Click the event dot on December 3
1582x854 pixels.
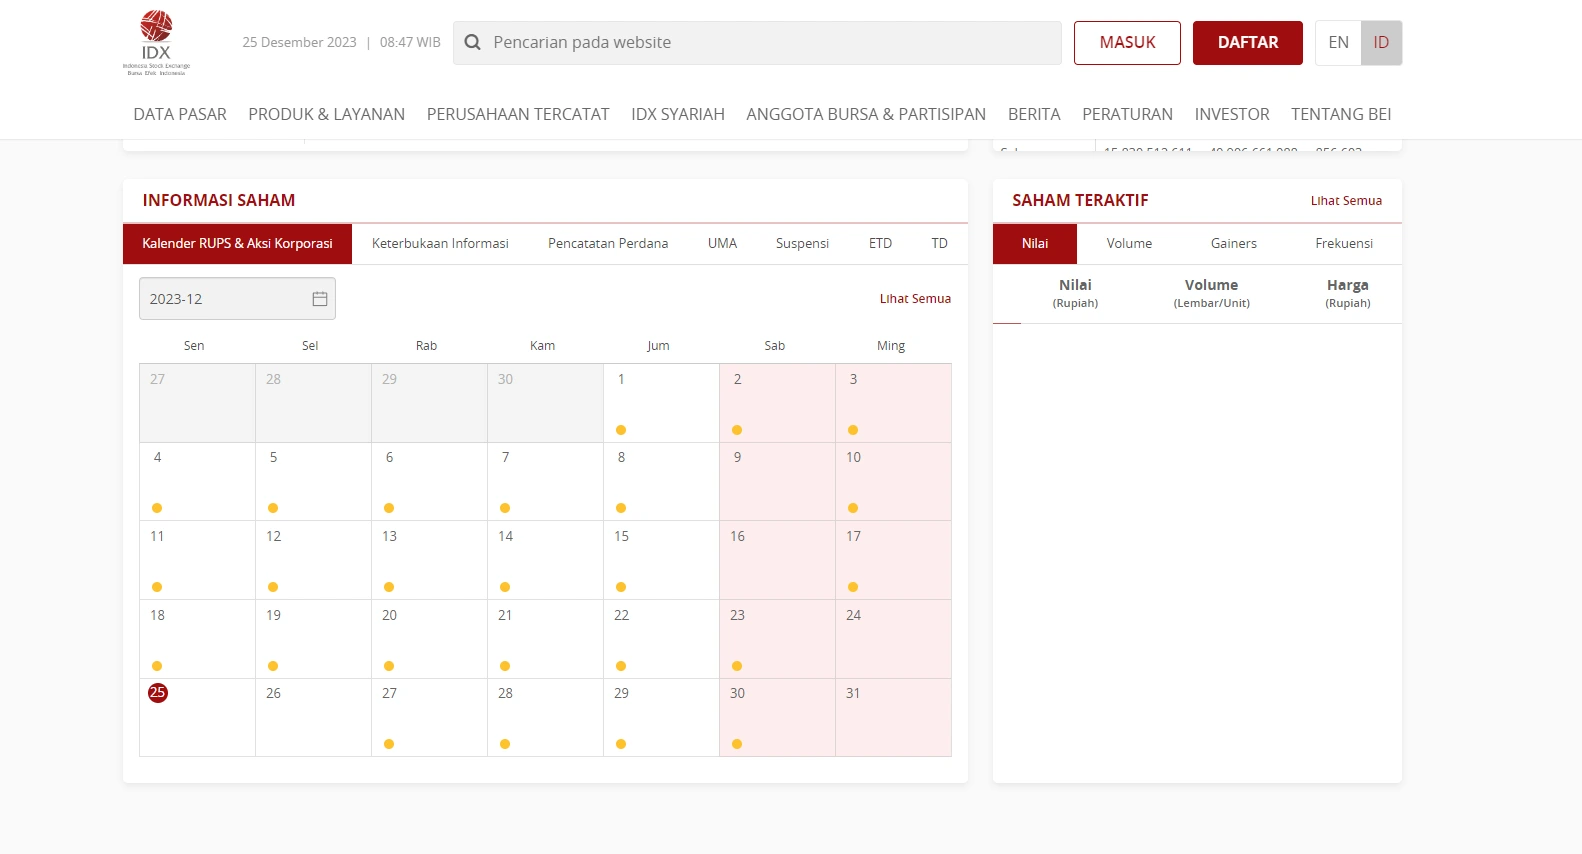[x=853, y=430]
